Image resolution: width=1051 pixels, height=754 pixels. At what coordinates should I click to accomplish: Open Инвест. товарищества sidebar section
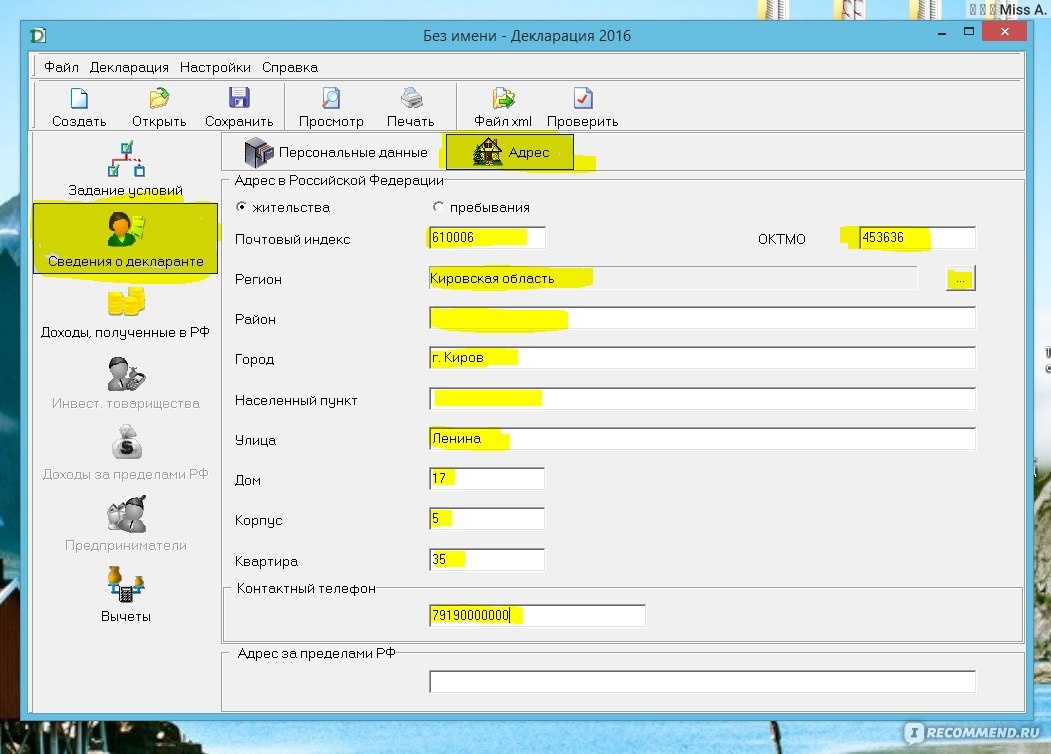coord(125,383)
